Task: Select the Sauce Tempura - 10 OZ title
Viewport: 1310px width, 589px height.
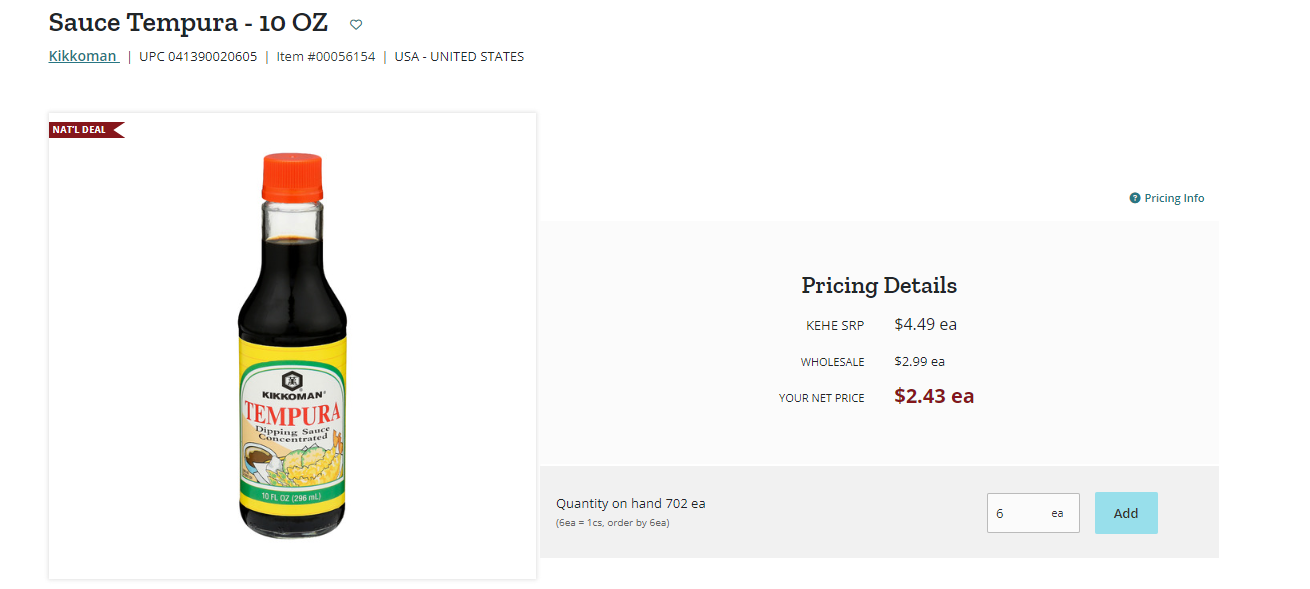Action: click(x=188, y=22)
